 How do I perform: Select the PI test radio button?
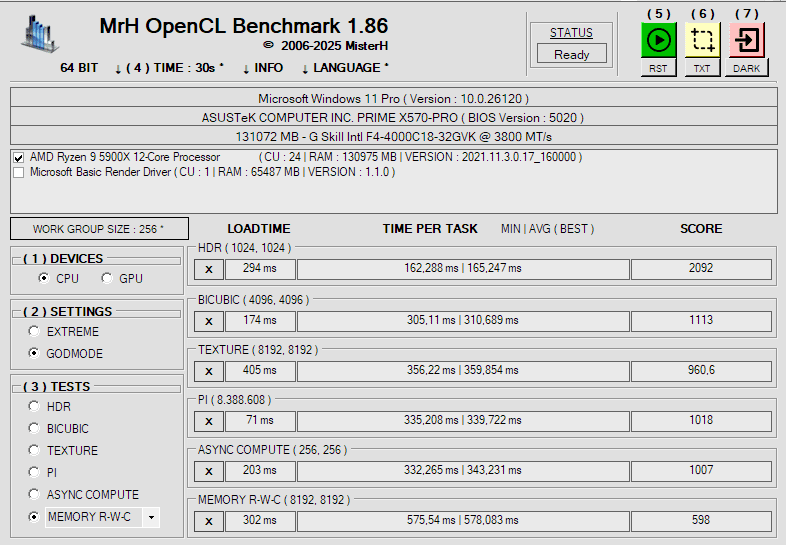[x=34, y=472]
